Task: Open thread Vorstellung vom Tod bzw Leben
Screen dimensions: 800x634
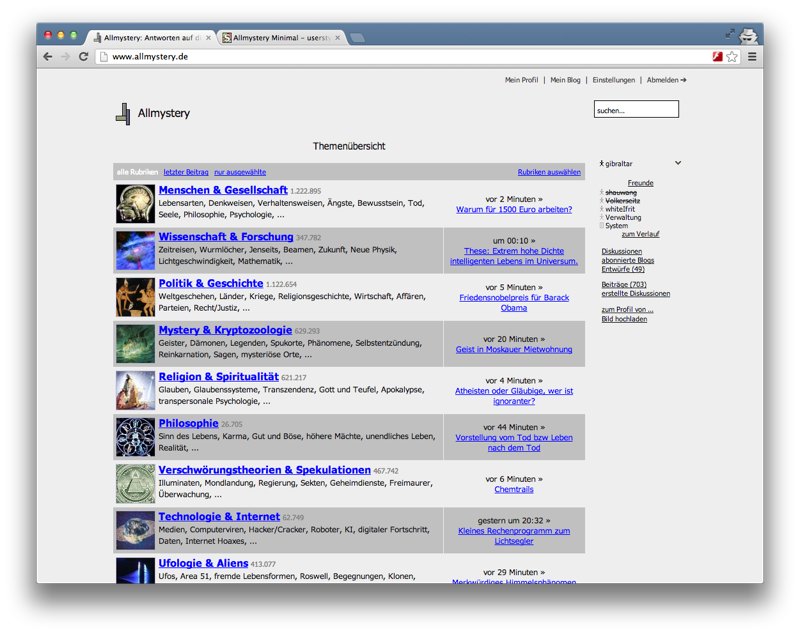Action: pyautogui.click(x=514, y=443)
